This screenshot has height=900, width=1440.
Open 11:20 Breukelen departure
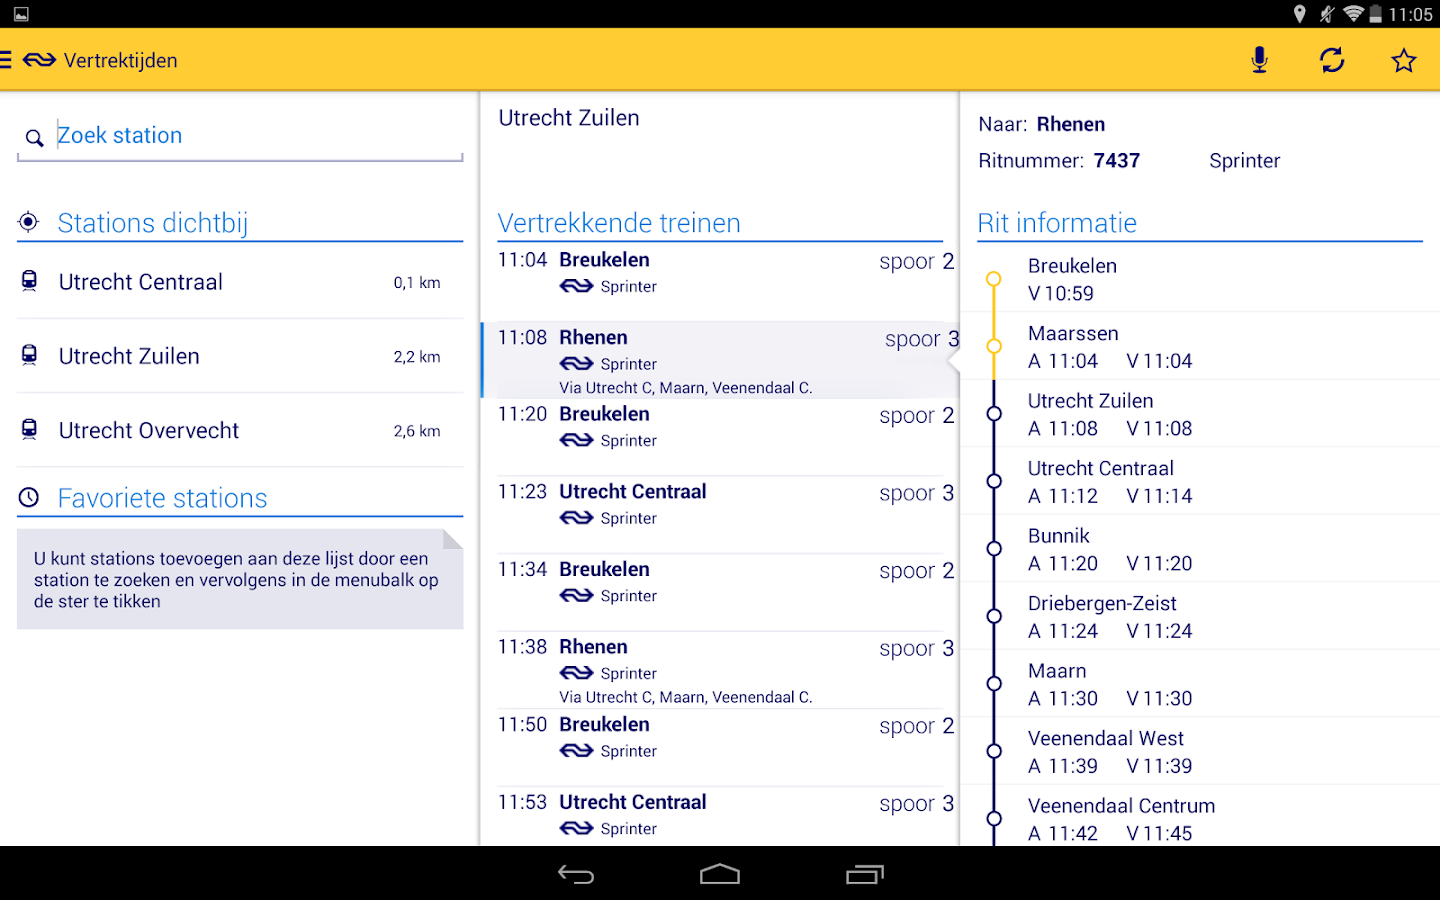click(x=720, y=438)
